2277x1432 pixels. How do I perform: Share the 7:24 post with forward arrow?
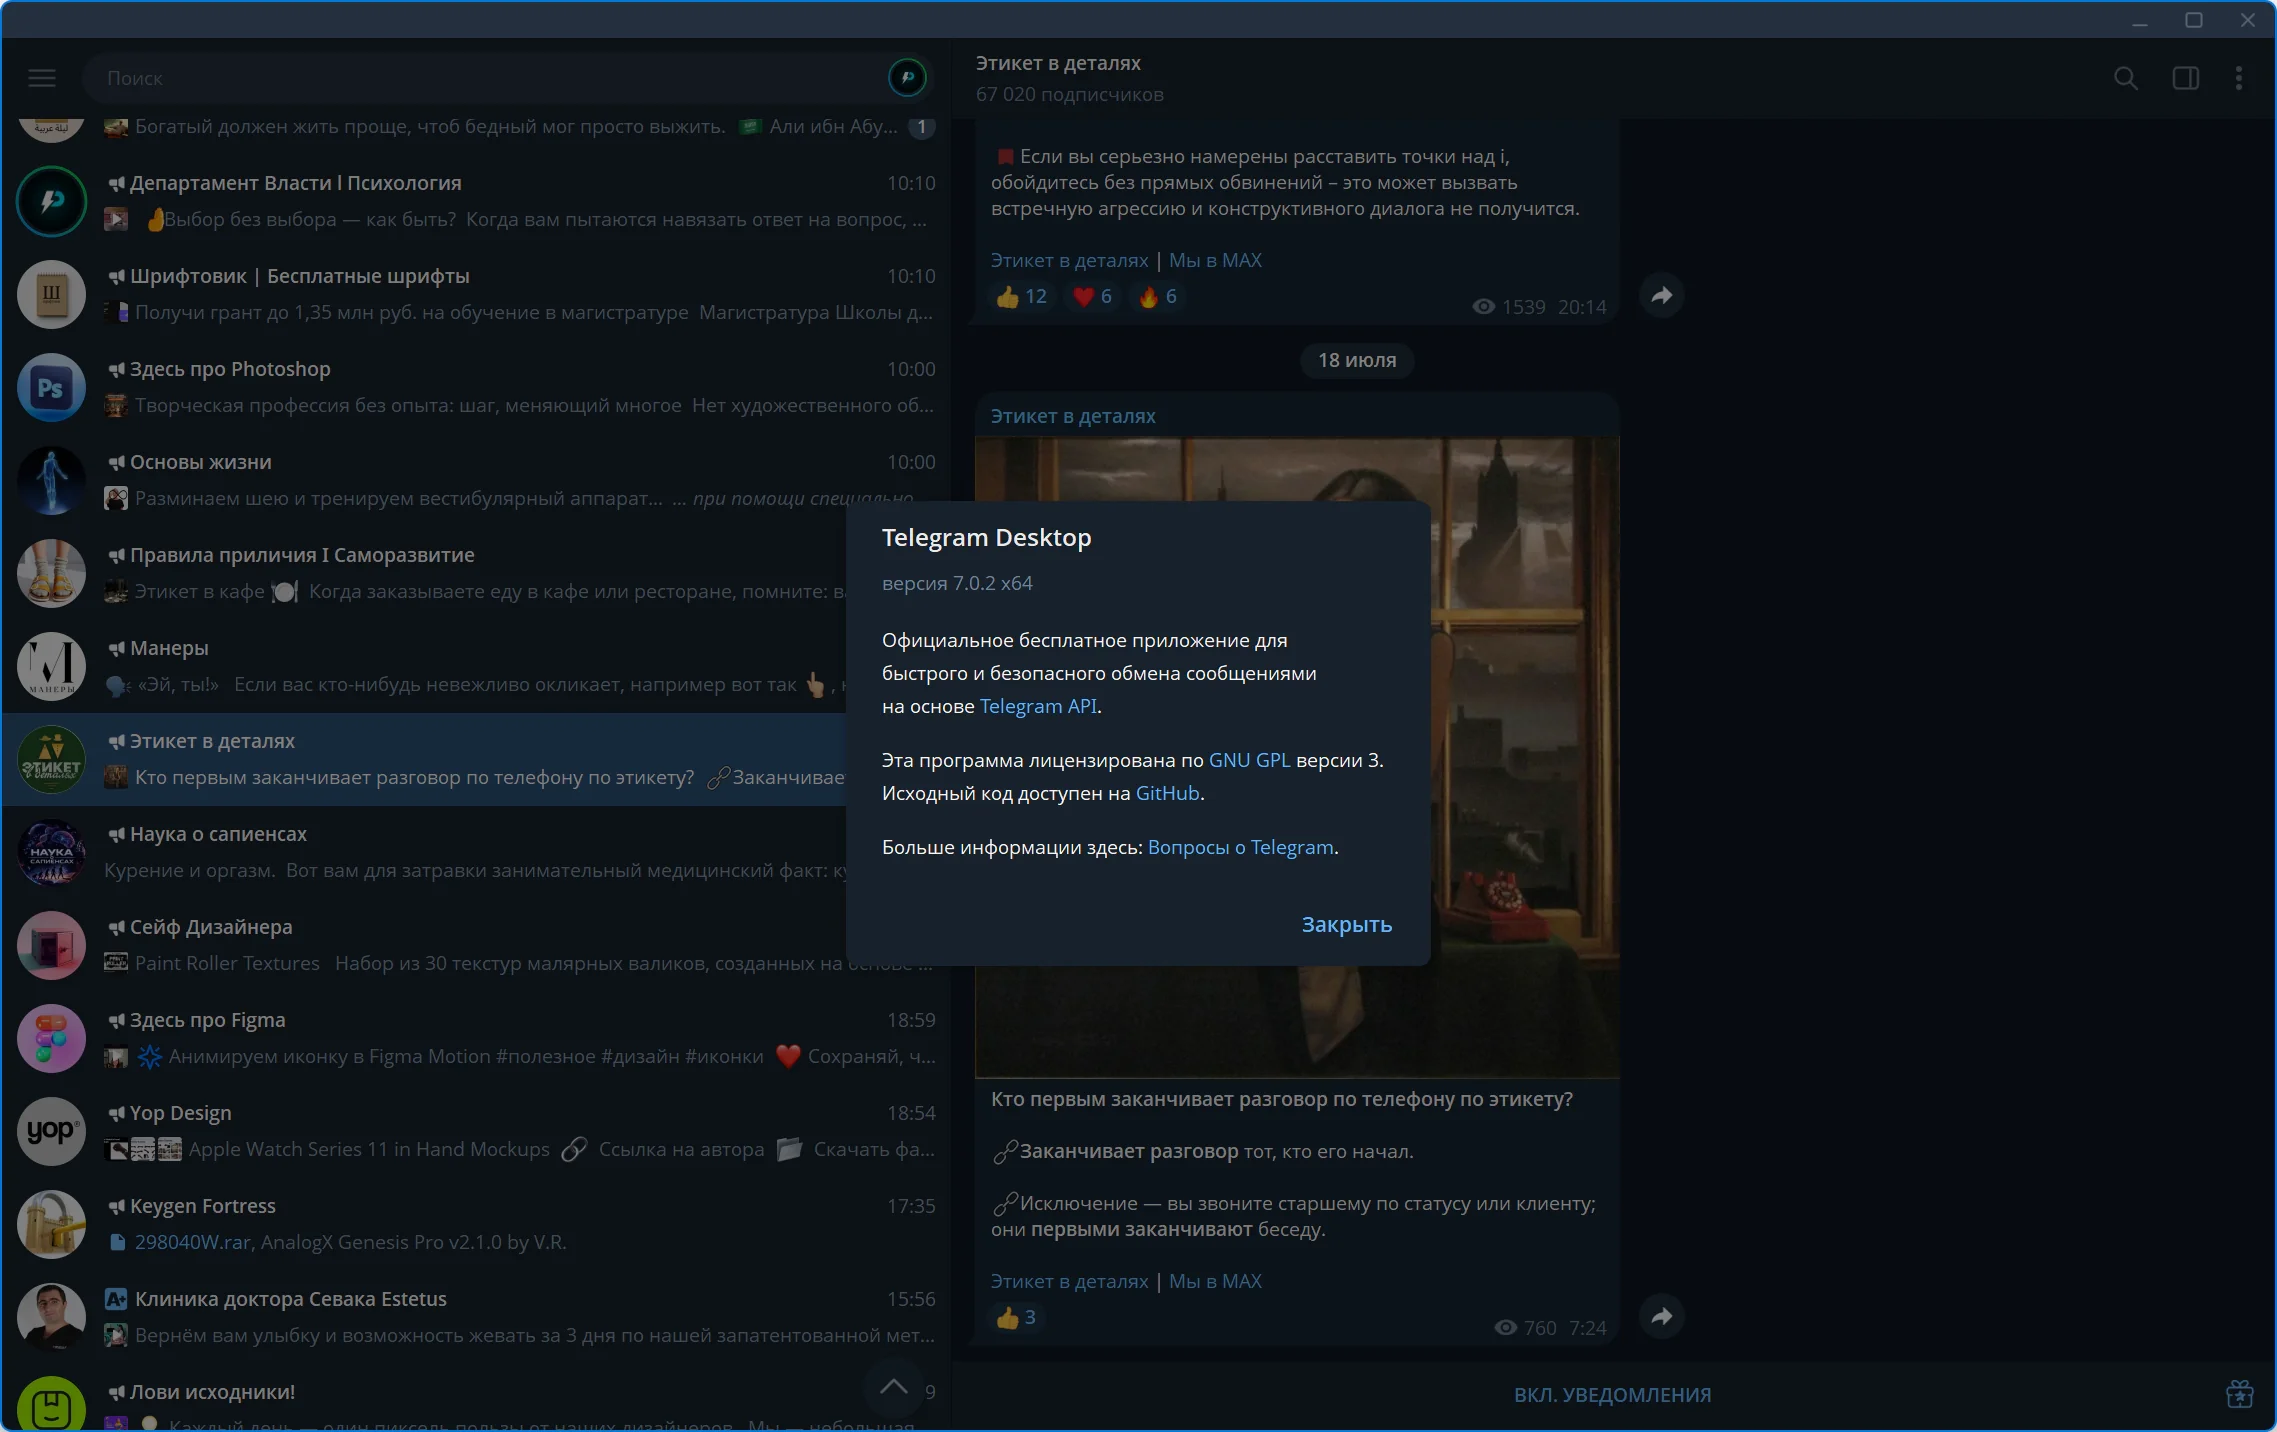(x=1662, y=1316)
